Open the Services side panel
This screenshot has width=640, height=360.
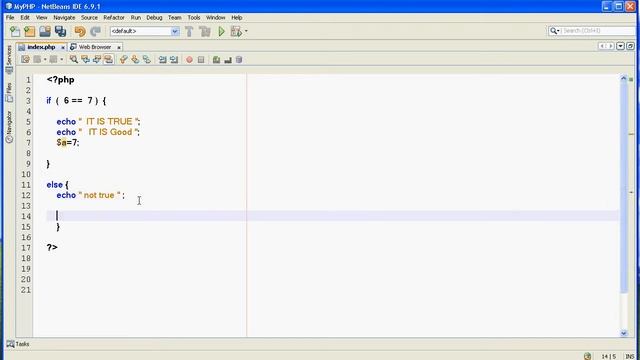9,59
